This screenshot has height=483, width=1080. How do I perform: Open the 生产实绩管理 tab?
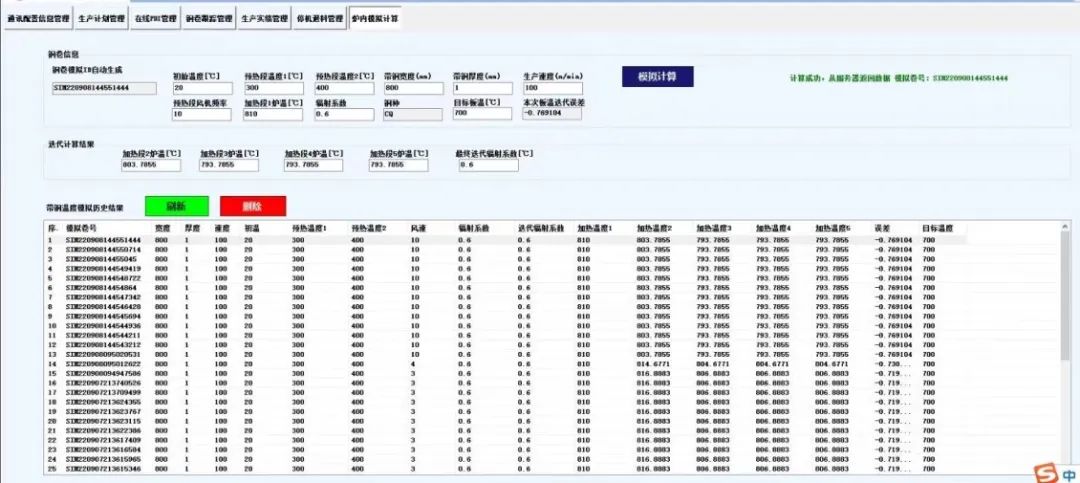[x=264, y=19]
